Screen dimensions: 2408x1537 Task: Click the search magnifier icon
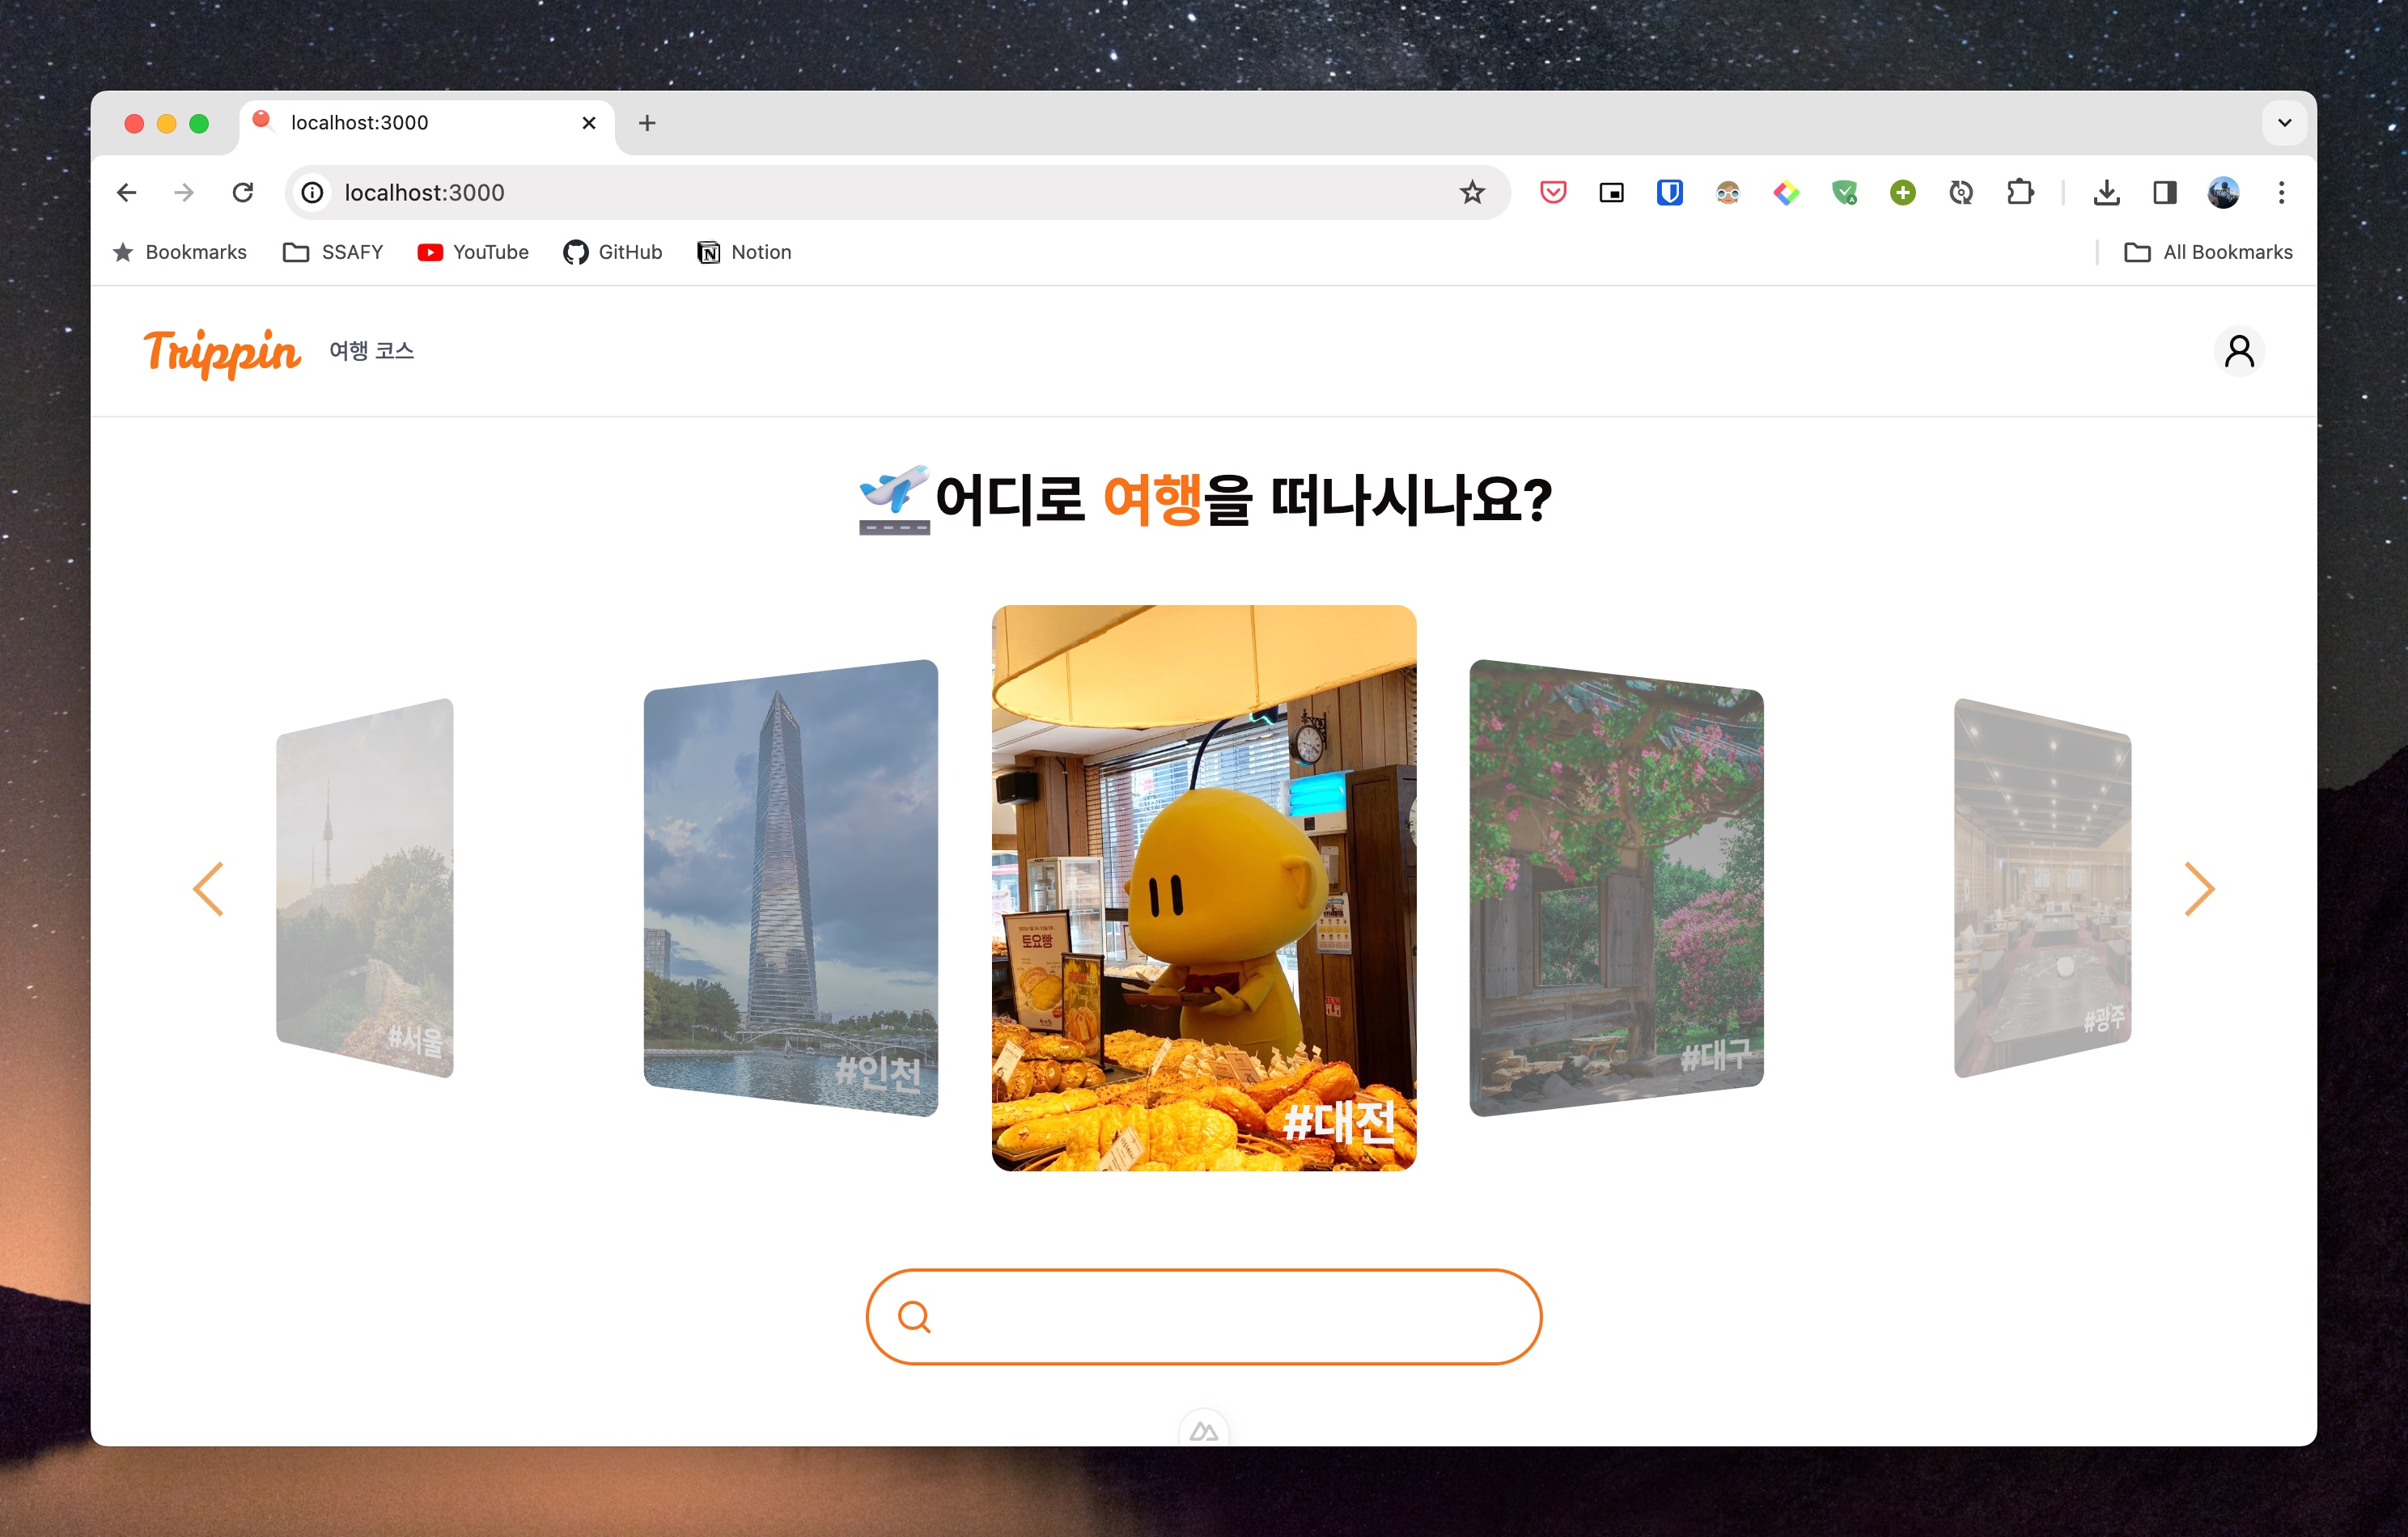click(x=913, y=1316)
